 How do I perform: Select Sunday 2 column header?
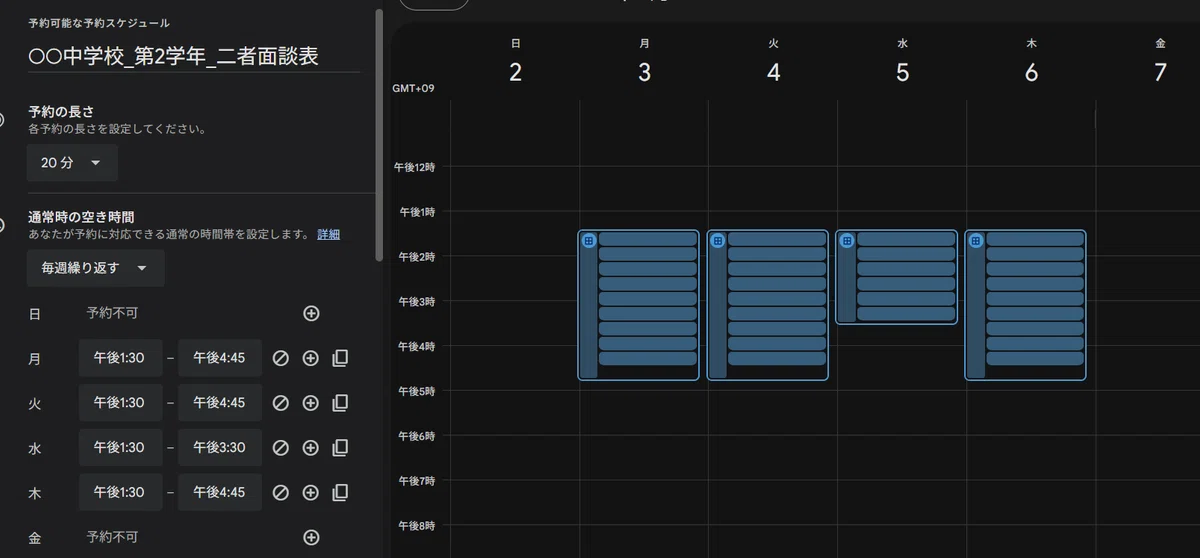click(x=515, y=63)
